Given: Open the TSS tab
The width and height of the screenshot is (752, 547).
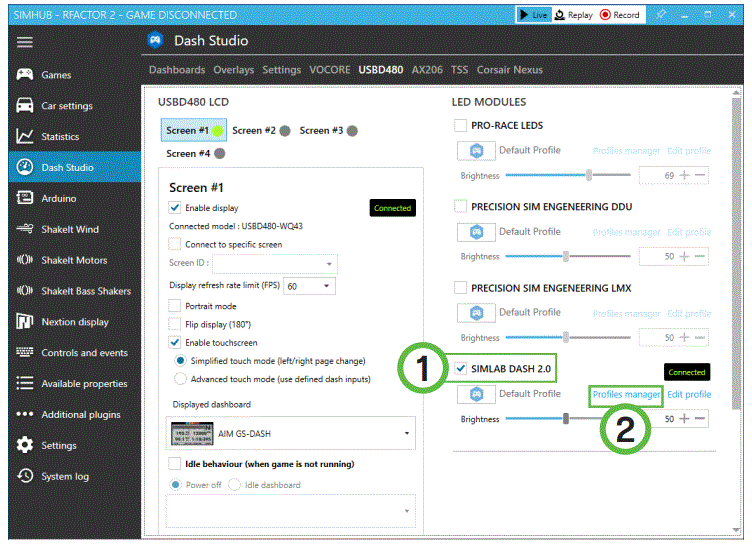Looking at the screenshot, I should [459, 70].
